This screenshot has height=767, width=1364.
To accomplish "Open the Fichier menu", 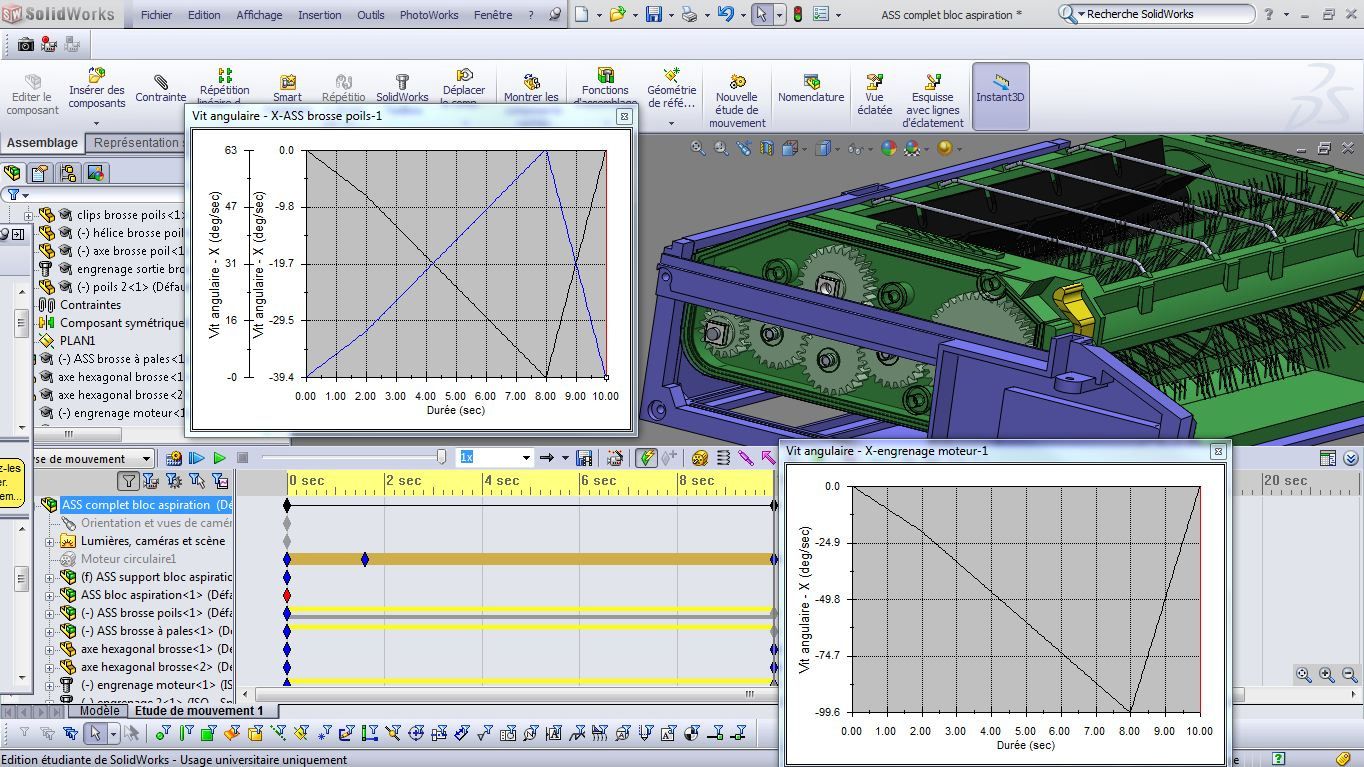I will 156,15.
